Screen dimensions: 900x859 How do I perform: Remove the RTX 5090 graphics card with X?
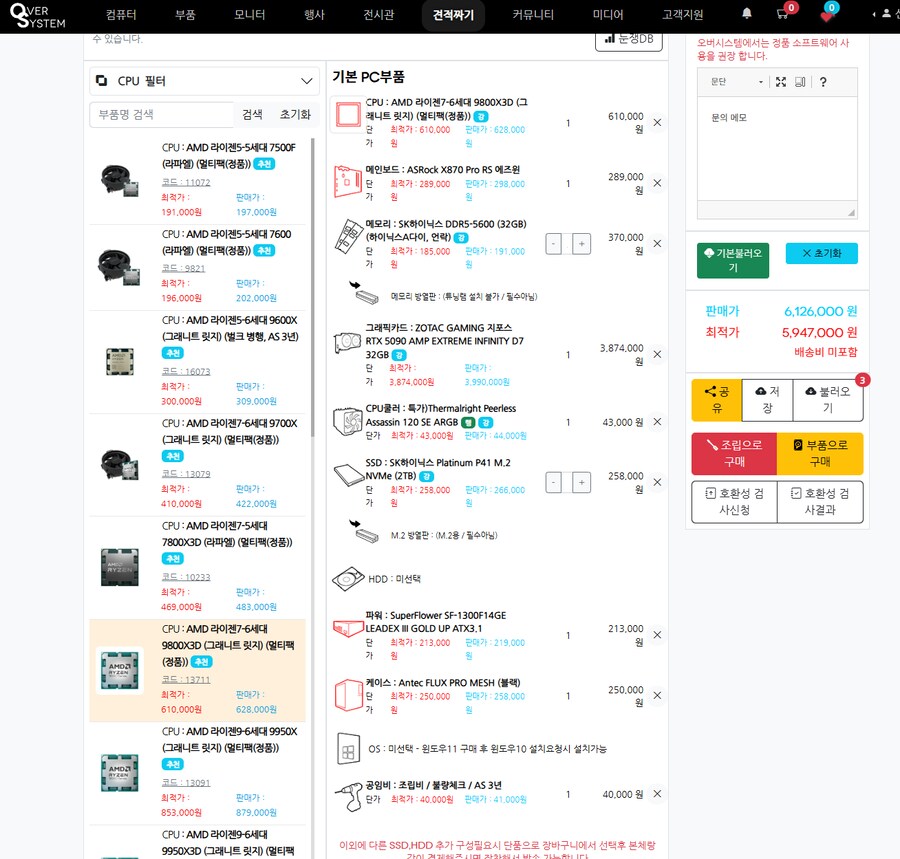(x=657, y=354)
